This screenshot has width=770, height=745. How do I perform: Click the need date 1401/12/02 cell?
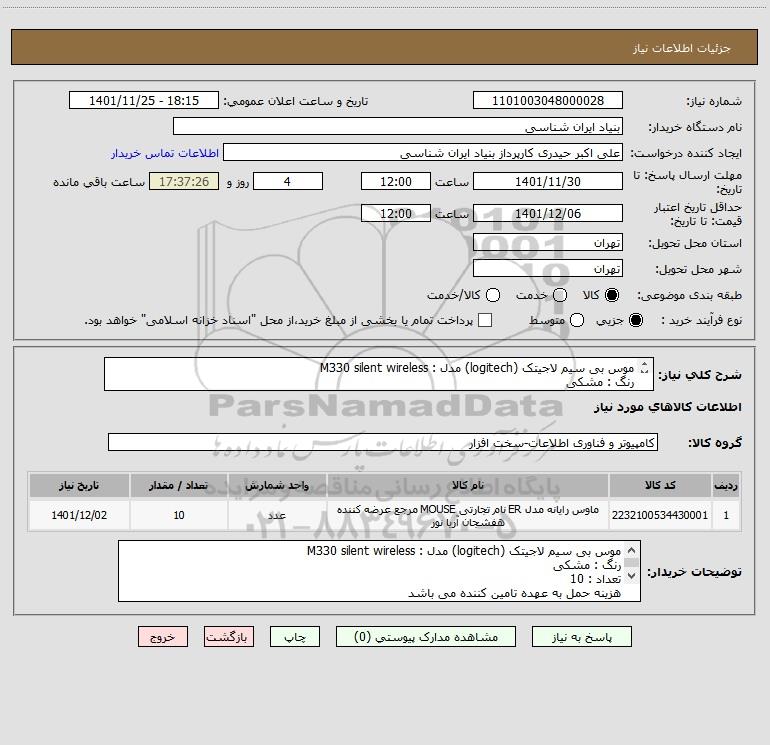pyautogui.click(x=79, y=515)
